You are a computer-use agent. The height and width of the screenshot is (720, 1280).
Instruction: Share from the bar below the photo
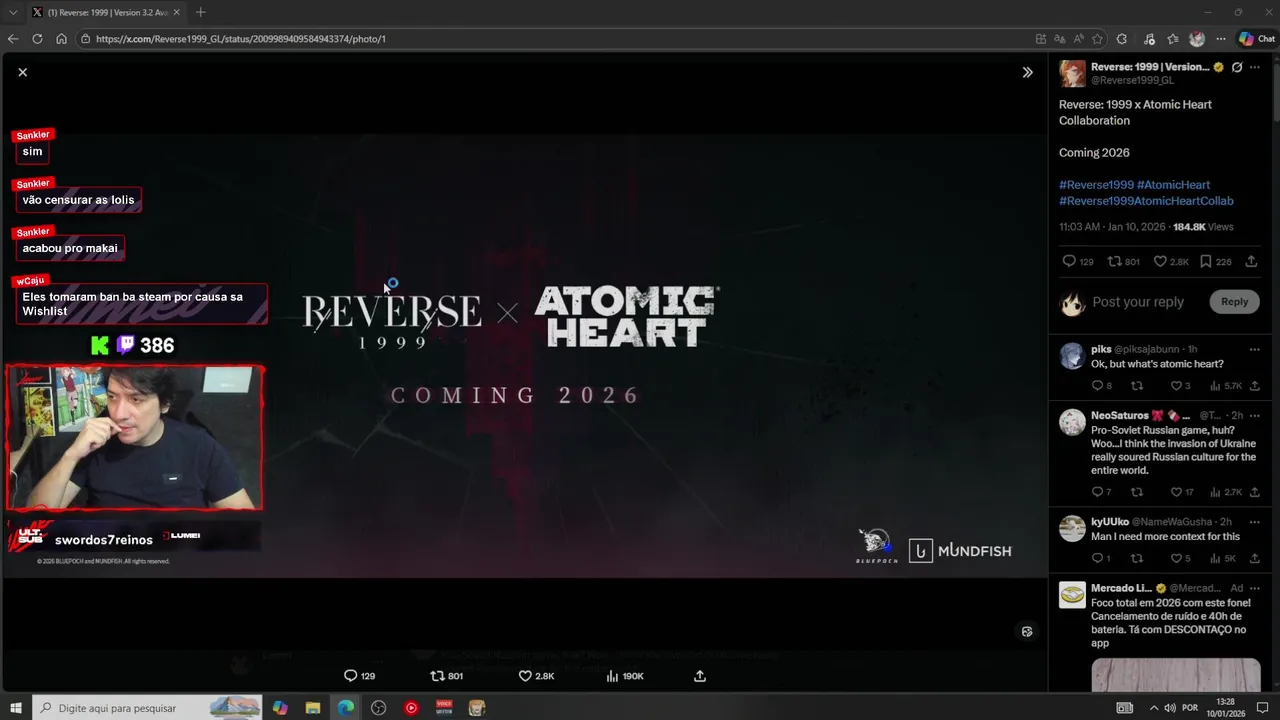[x=700, y=676]
